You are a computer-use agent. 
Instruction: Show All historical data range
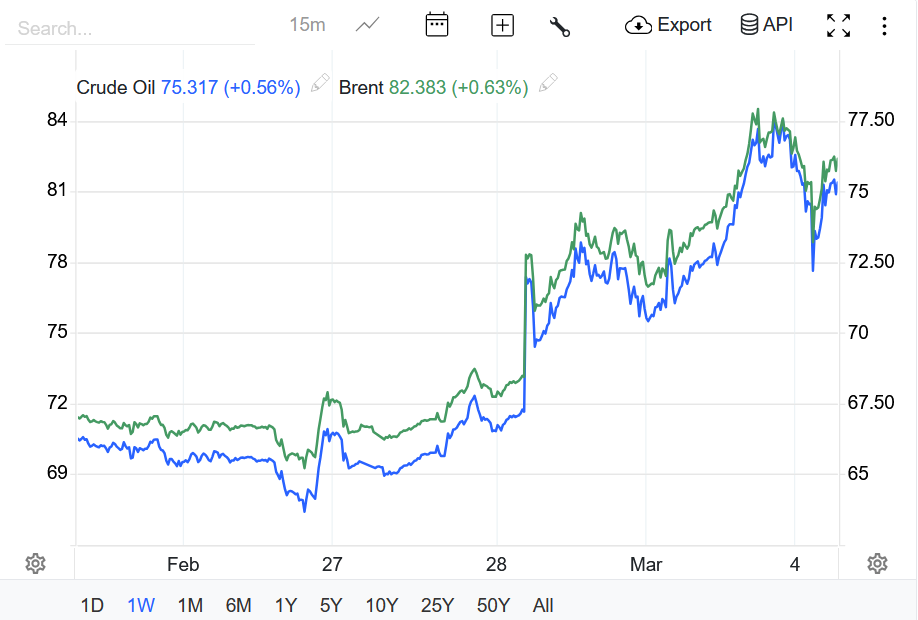pyautogui.click(x=543, y=605)
